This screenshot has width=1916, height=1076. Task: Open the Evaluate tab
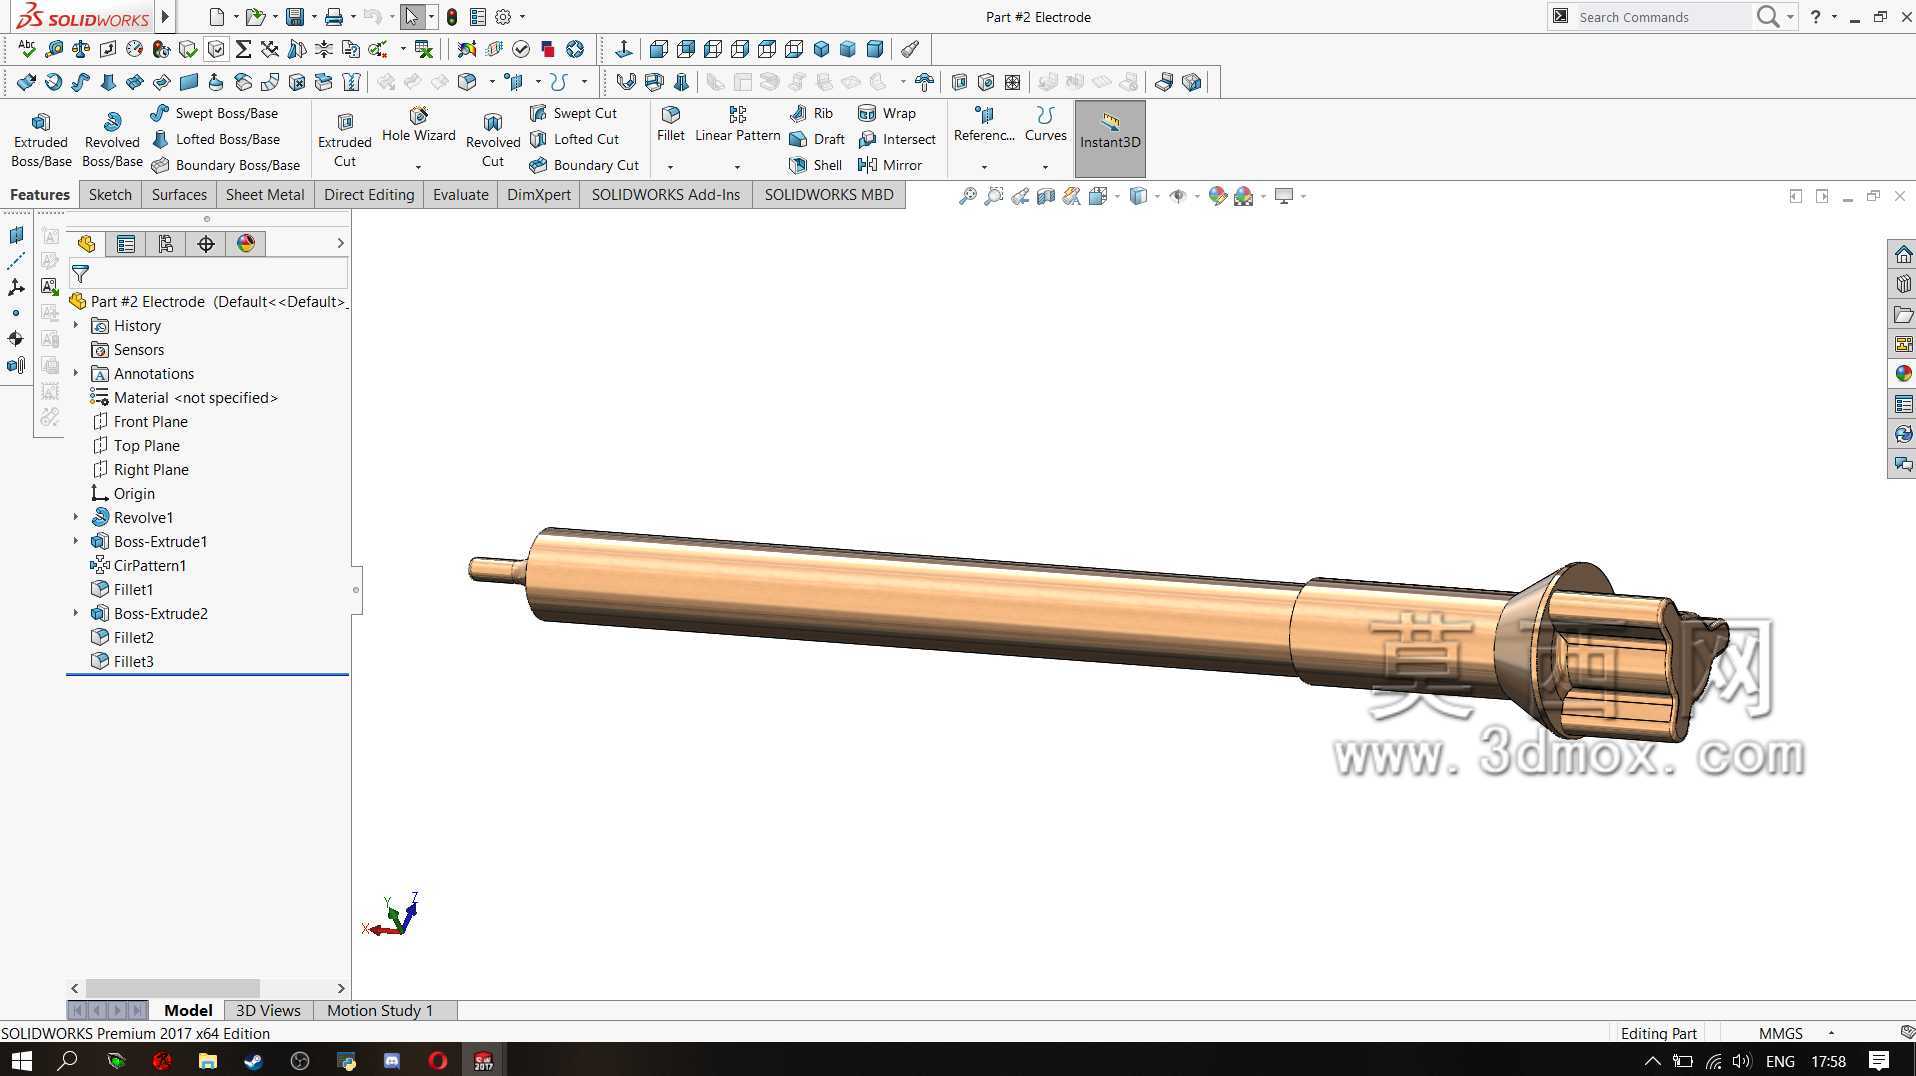tap(461, 194)
